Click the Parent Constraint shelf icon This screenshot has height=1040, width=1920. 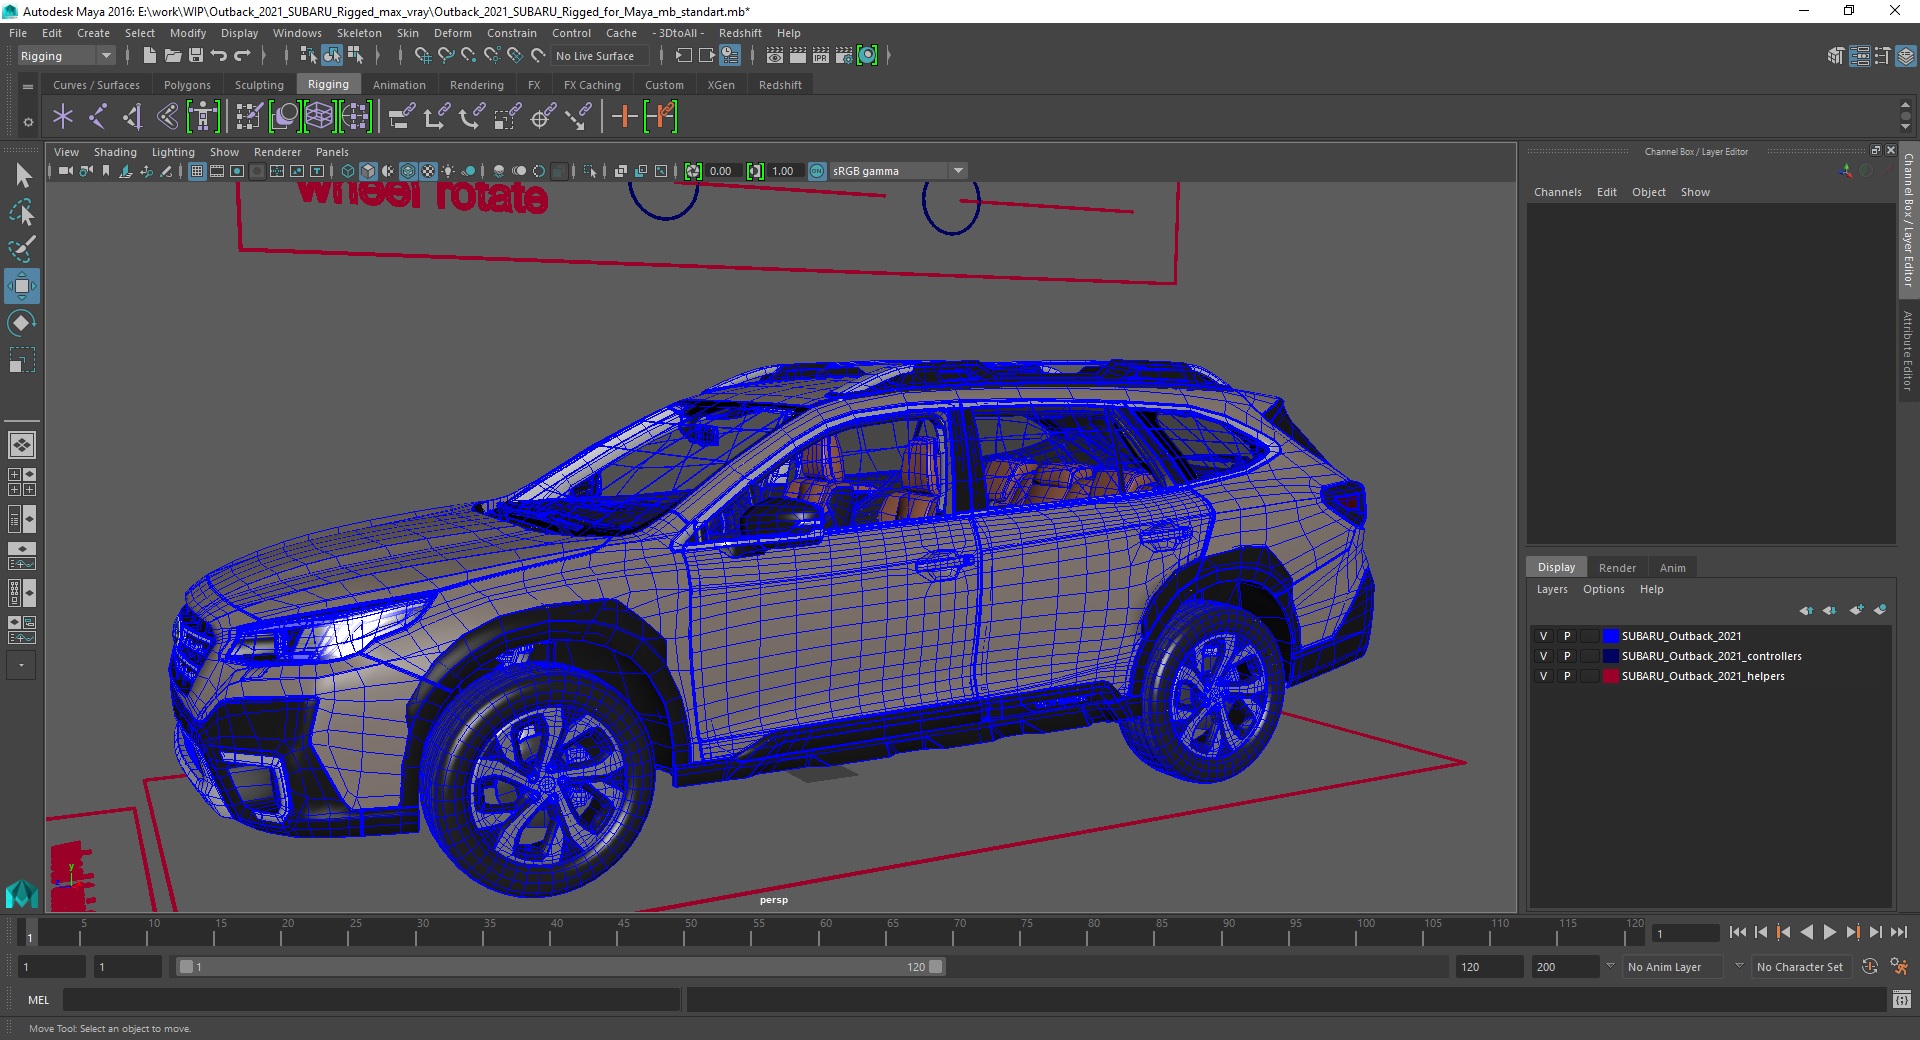(x=401, y=117)
